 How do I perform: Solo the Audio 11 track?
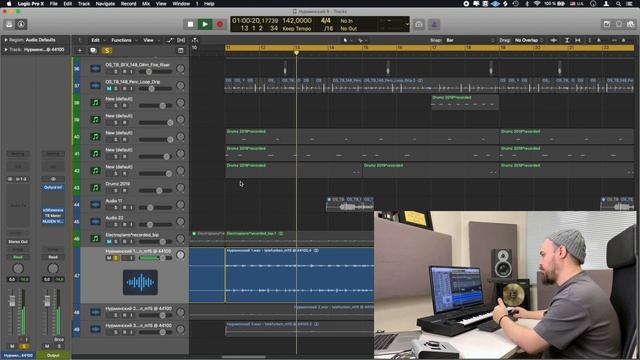(x=116, y=207)
